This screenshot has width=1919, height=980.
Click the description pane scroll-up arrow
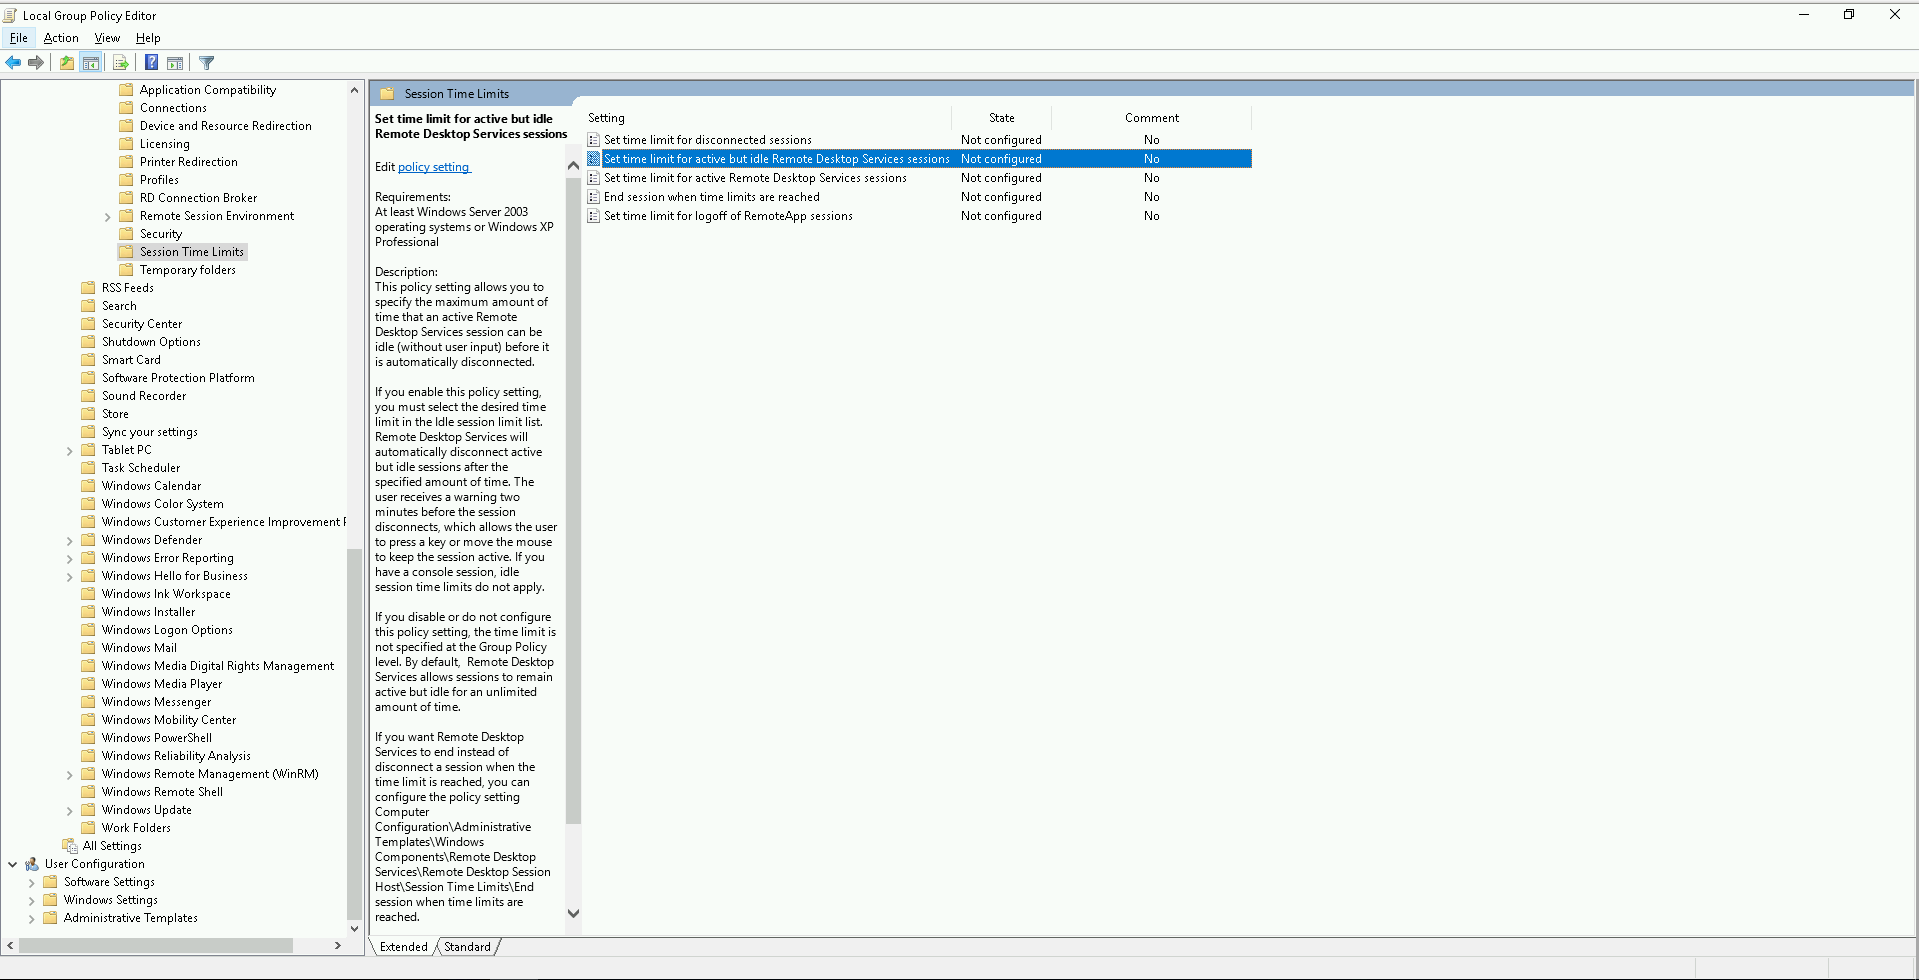click(x=573, y=165)
